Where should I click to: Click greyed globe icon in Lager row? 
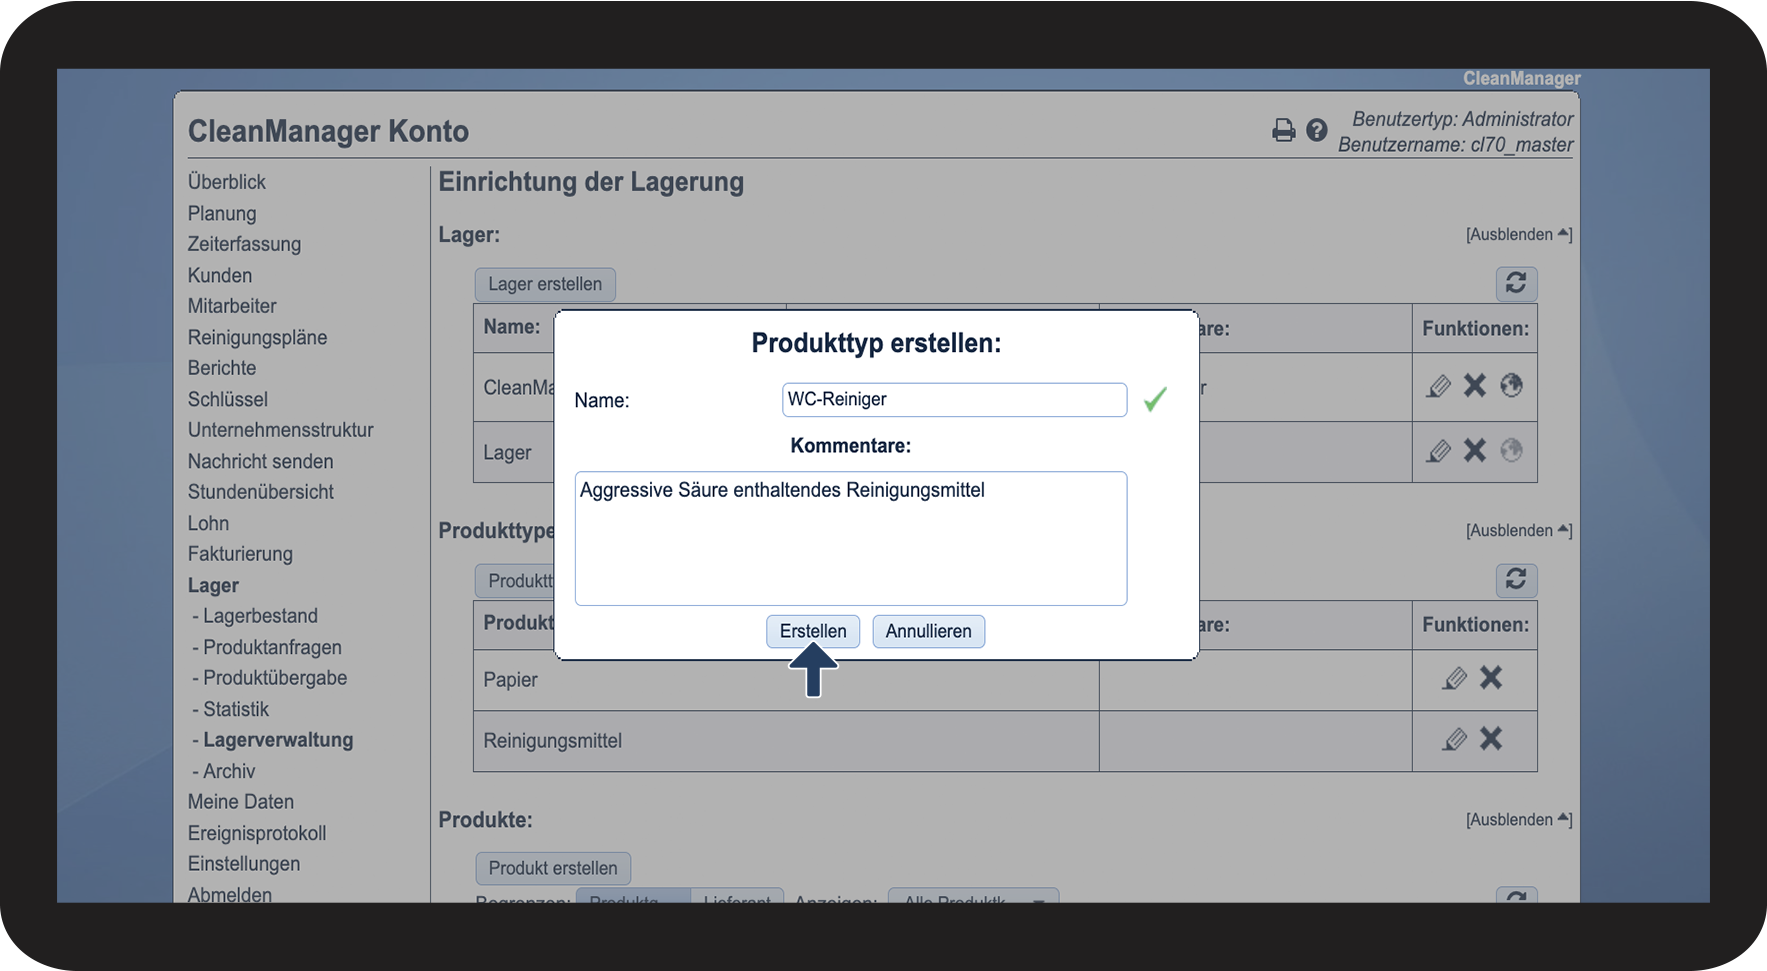(x=1511, y=450)
